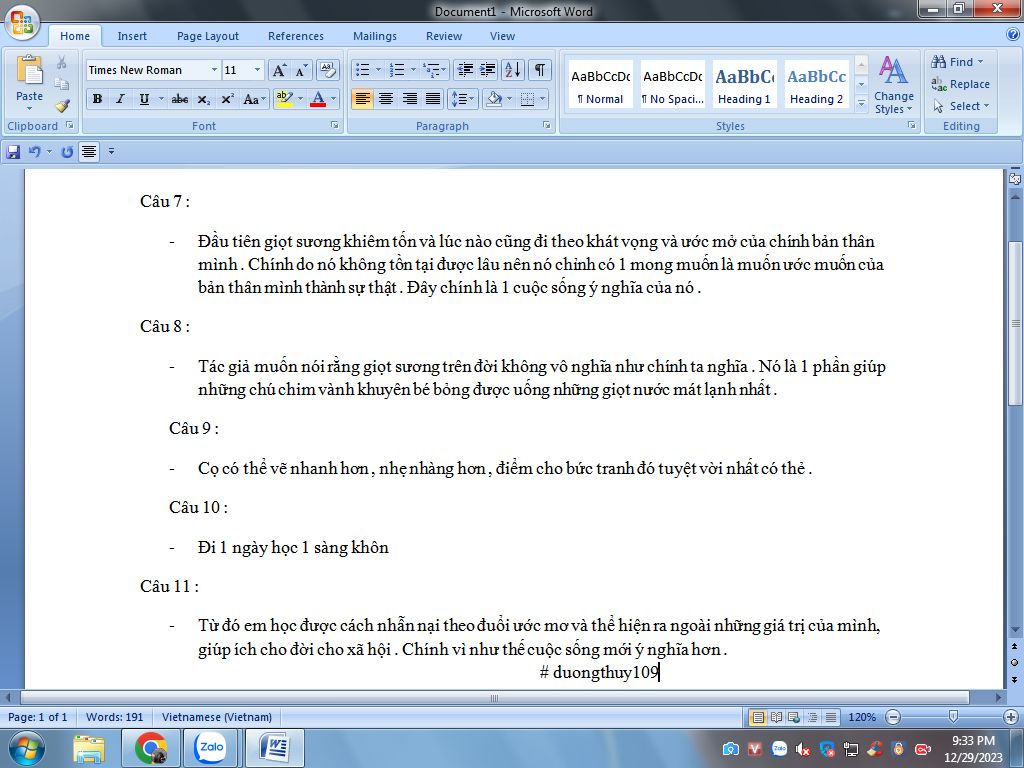The height and width of the screenshot is (768, 1024).
Task: Open the Mailings tab
Action: point(375,37)
